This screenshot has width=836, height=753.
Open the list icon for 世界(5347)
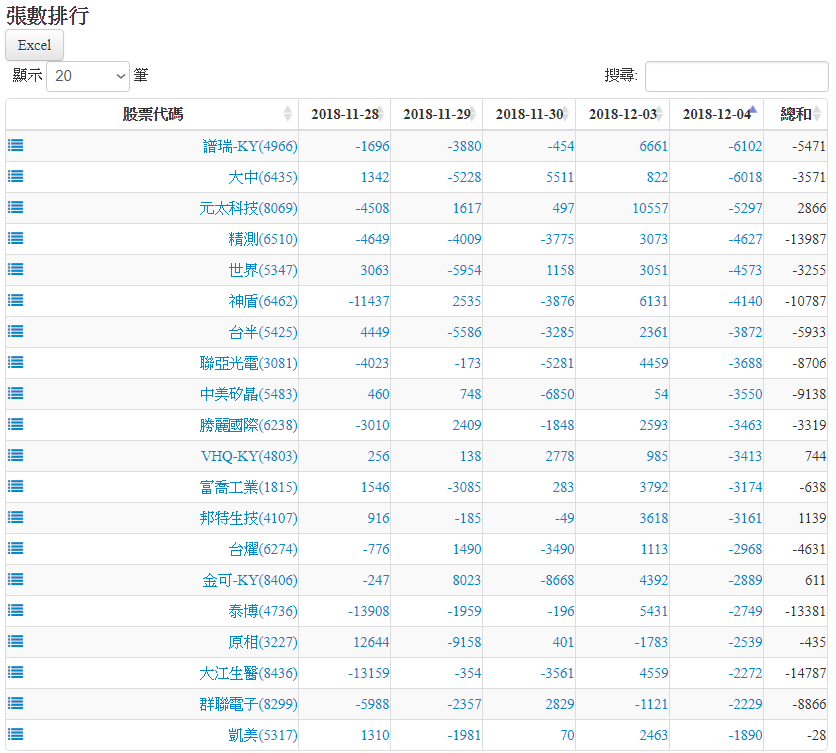tap(16, 269)
